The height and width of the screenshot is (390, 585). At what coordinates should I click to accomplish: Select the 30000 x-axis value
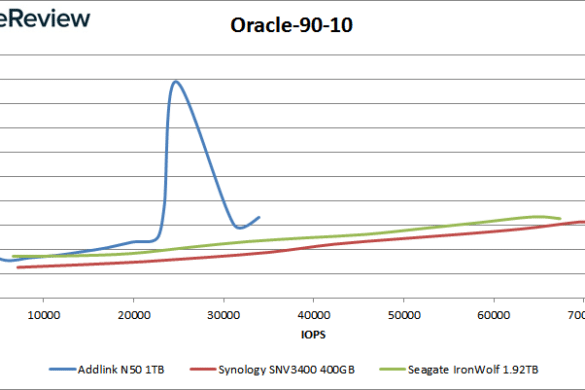tap(223, 315)
